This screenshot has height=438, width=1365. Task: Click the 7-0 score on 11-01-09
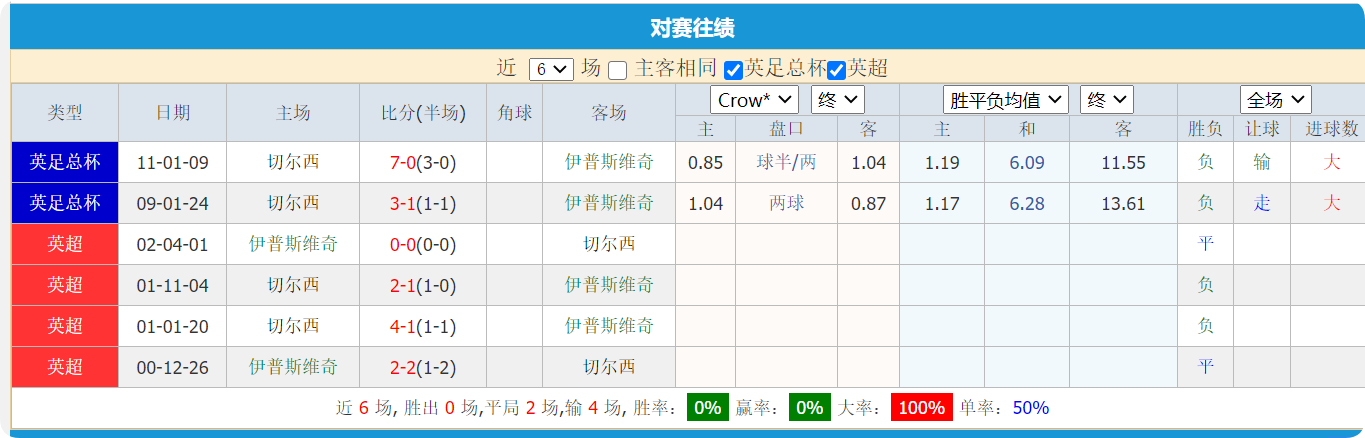402,163
